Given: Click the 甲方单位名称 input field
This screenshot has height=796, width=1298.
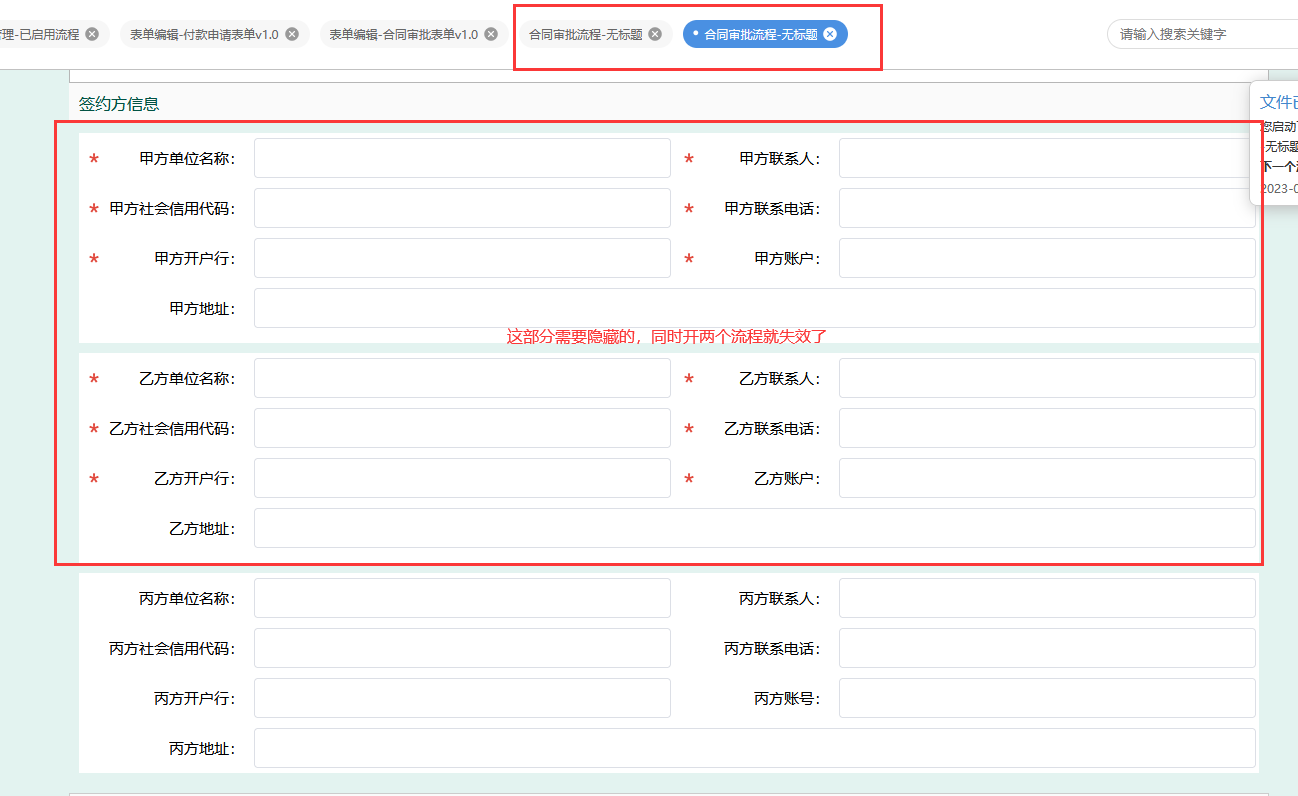Looking at the screenshot, I should (x=462, y=158).
